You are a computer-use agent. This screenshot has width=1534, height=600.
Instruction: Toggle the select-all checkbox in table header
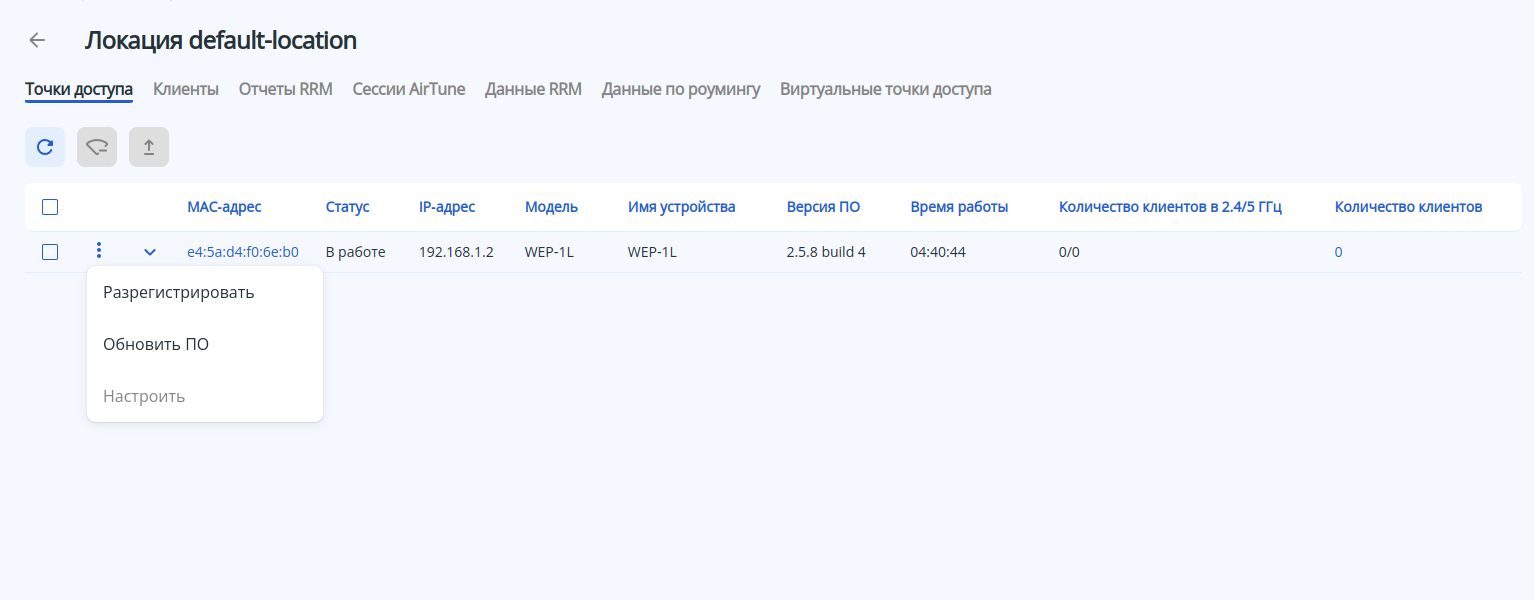pyautogui.click(x=50, y=207)
